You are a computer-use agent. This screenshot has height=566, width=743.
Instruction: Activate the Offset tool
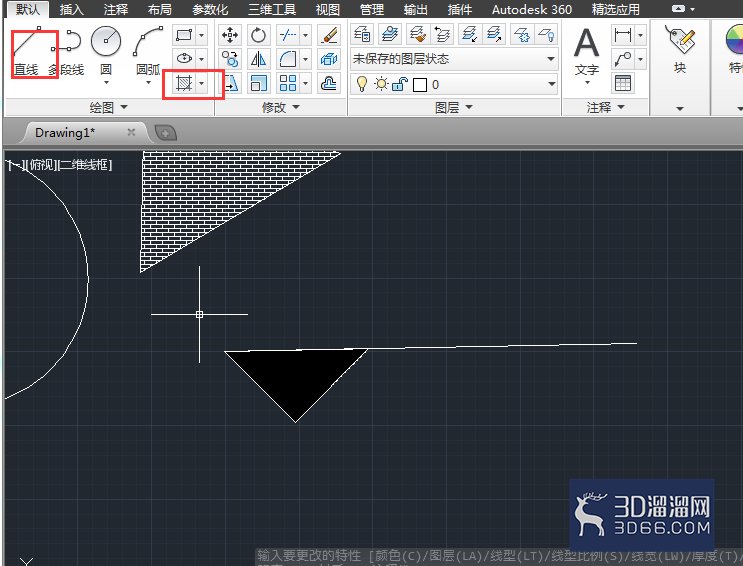329,83
